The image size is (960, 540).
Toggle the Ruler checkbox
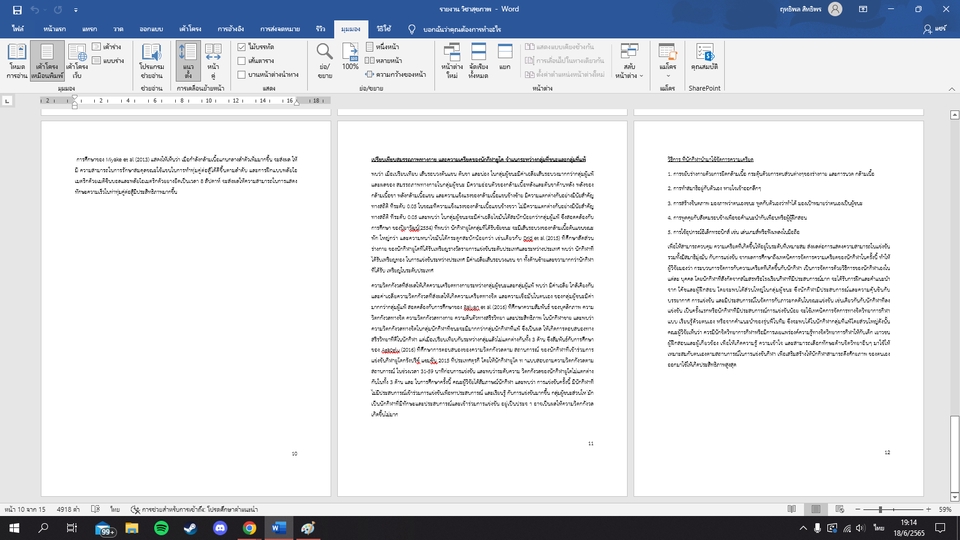256,47
